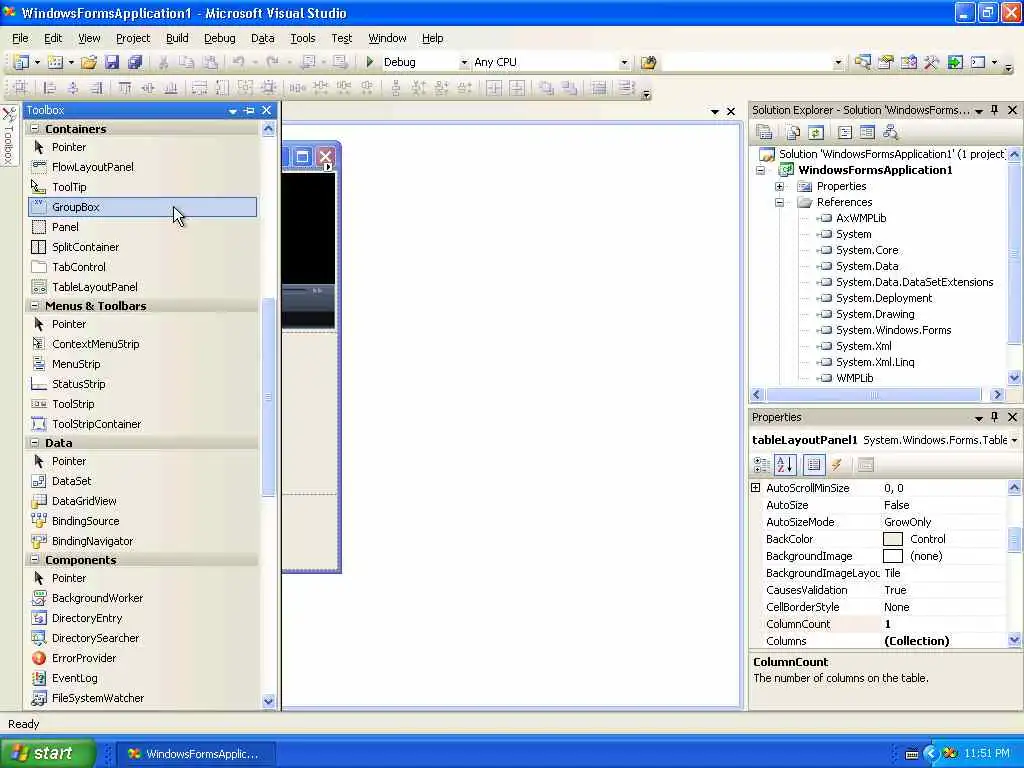
Task: Select the DataSet toolbox item
Action: (x=142, y=481)
